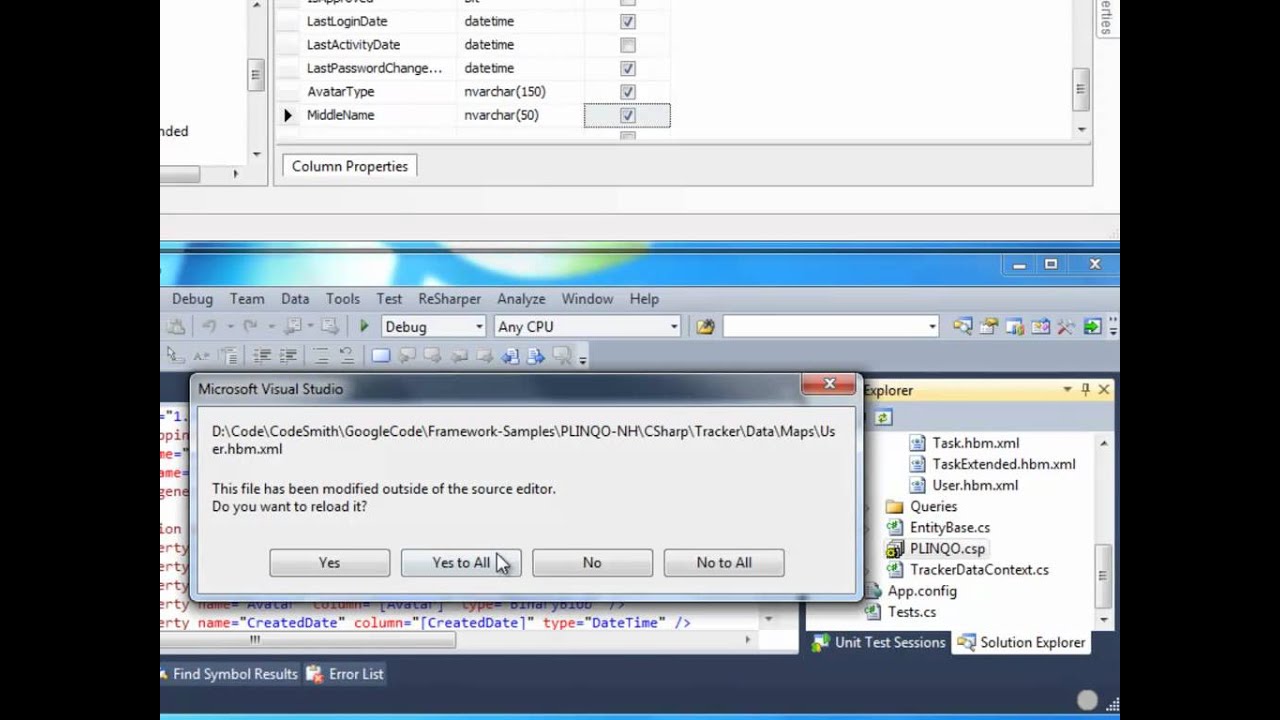Click the green Start Debugging arrow

point(364,326)
